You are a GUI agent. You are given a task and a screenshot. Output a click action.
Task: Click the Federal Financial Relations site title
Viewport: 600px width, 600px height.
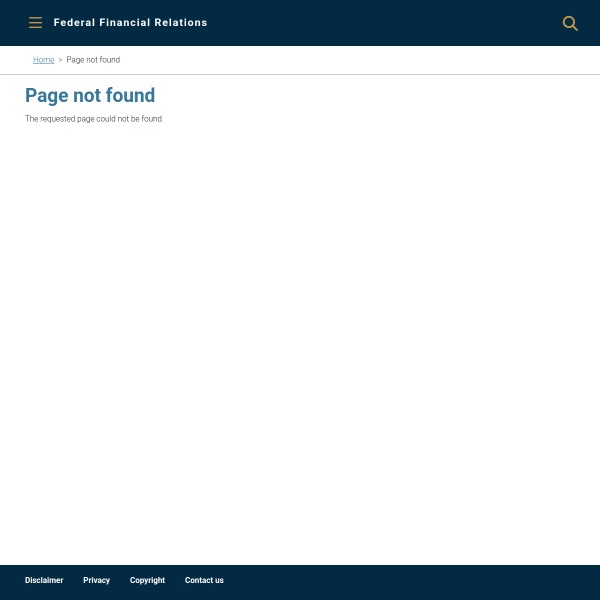pos(130,23)
